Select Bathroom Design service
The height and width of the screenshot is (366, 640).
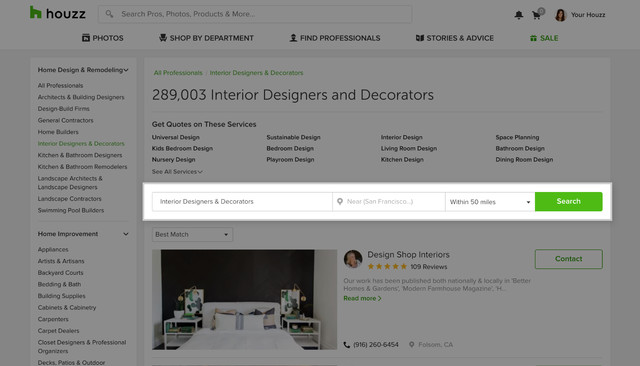tap(520, 149)
